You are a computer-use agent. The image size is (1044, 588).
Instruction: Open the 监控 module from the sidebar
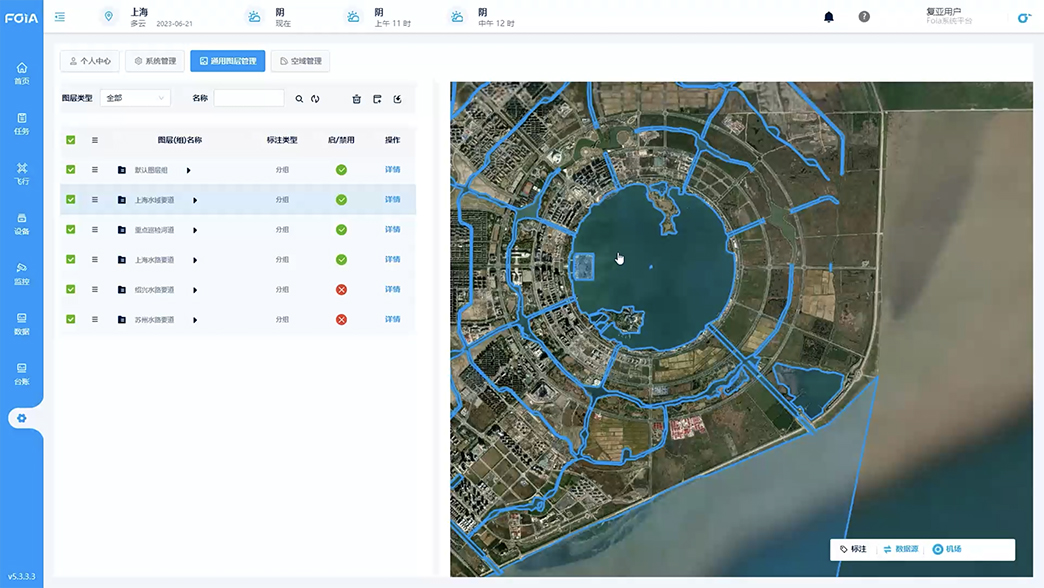point(23,272)
